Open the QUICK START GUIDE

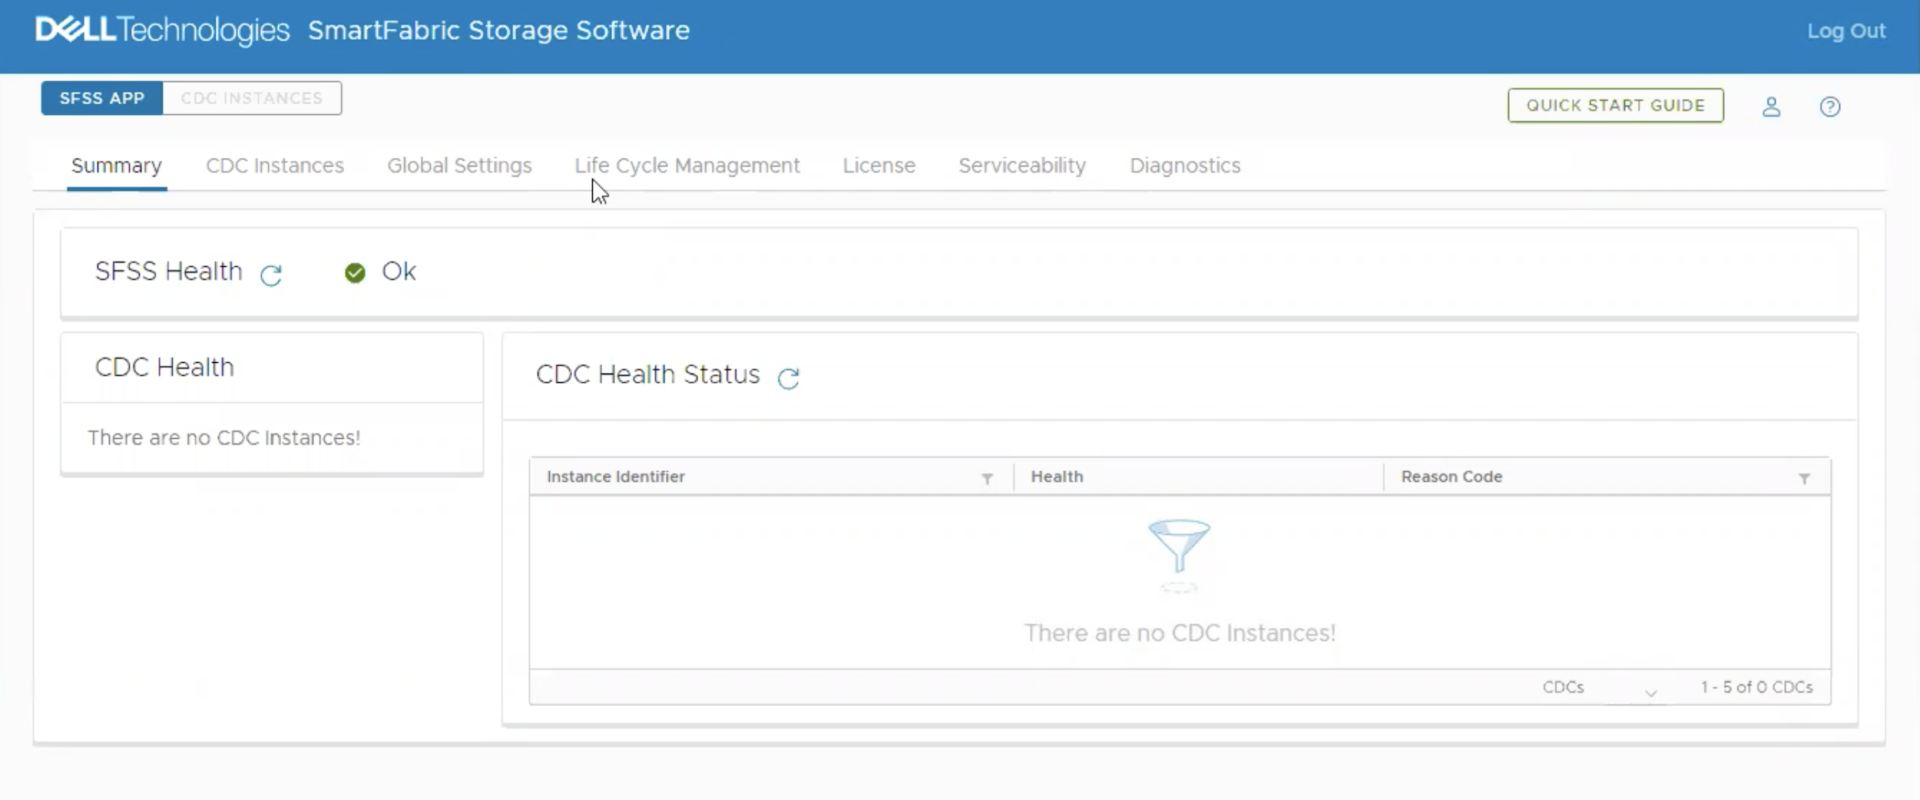click(1615, 105)
